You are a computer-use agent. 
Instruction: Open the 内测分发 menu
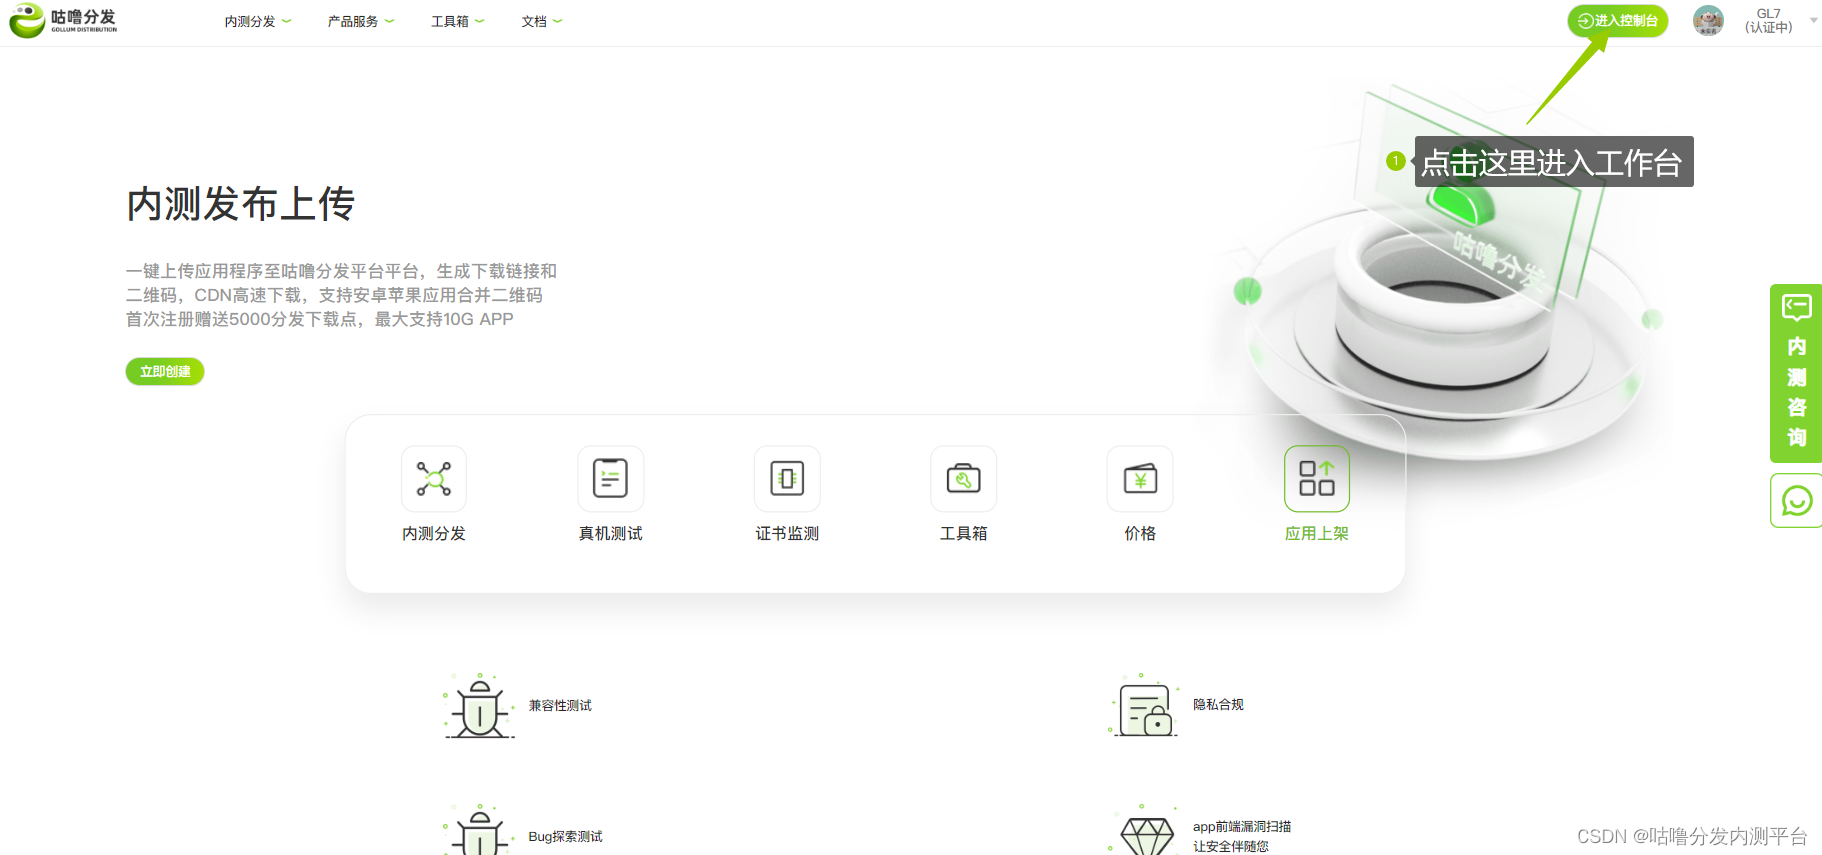click(250, 21)
